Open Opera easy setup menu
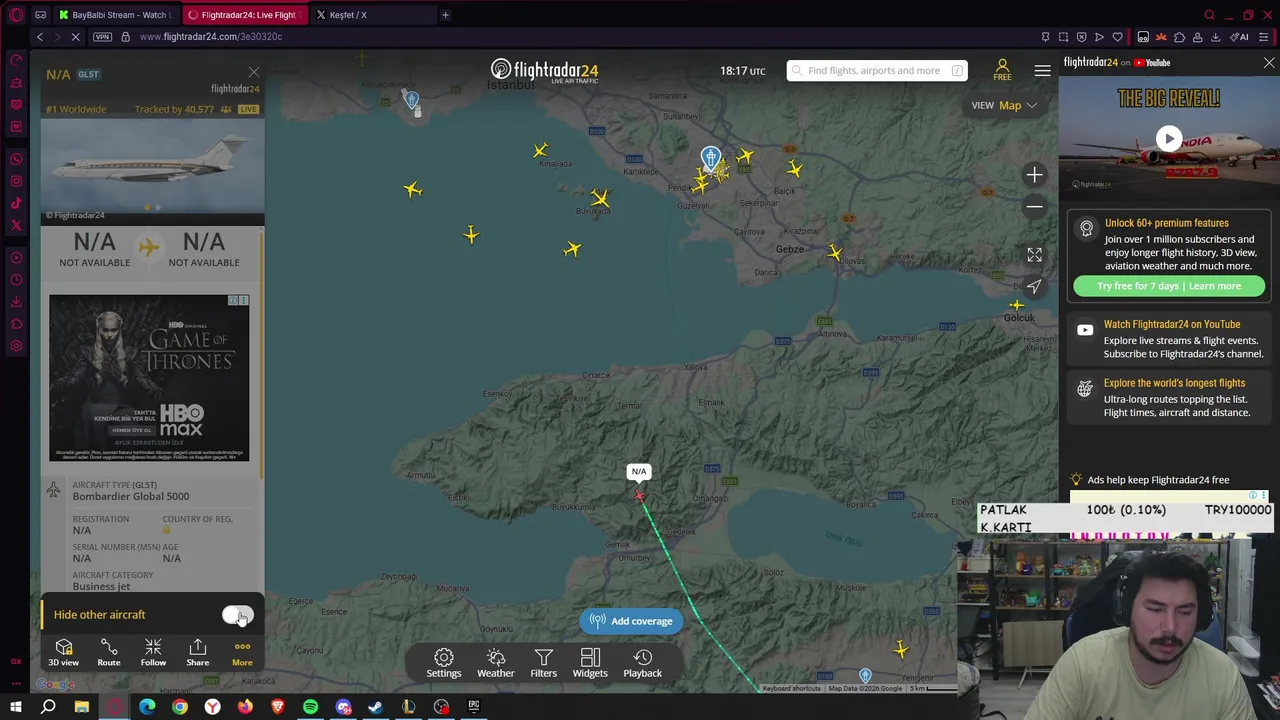Image resolution: width=1280 pixels, height=720 pixels. pyautogui.click(x=1264, y=37)
